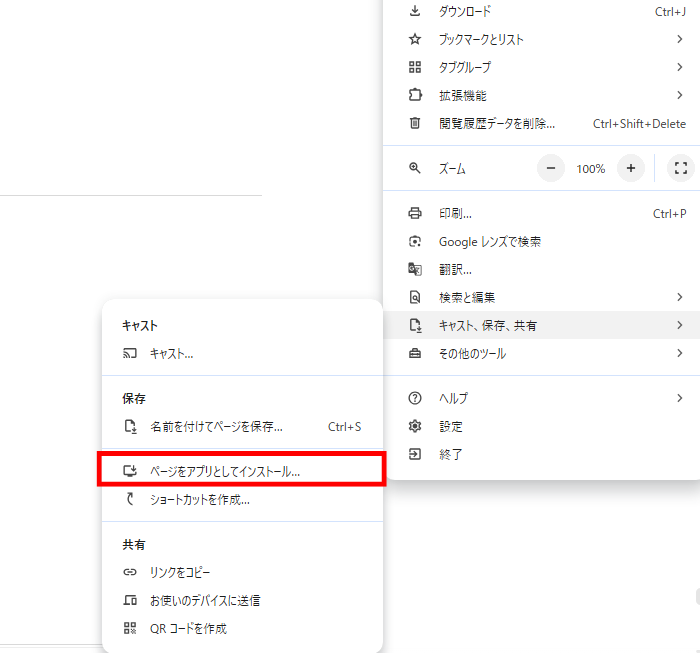
Task: Click the Google レンズで検索 icon
Action: coord(415,242)
